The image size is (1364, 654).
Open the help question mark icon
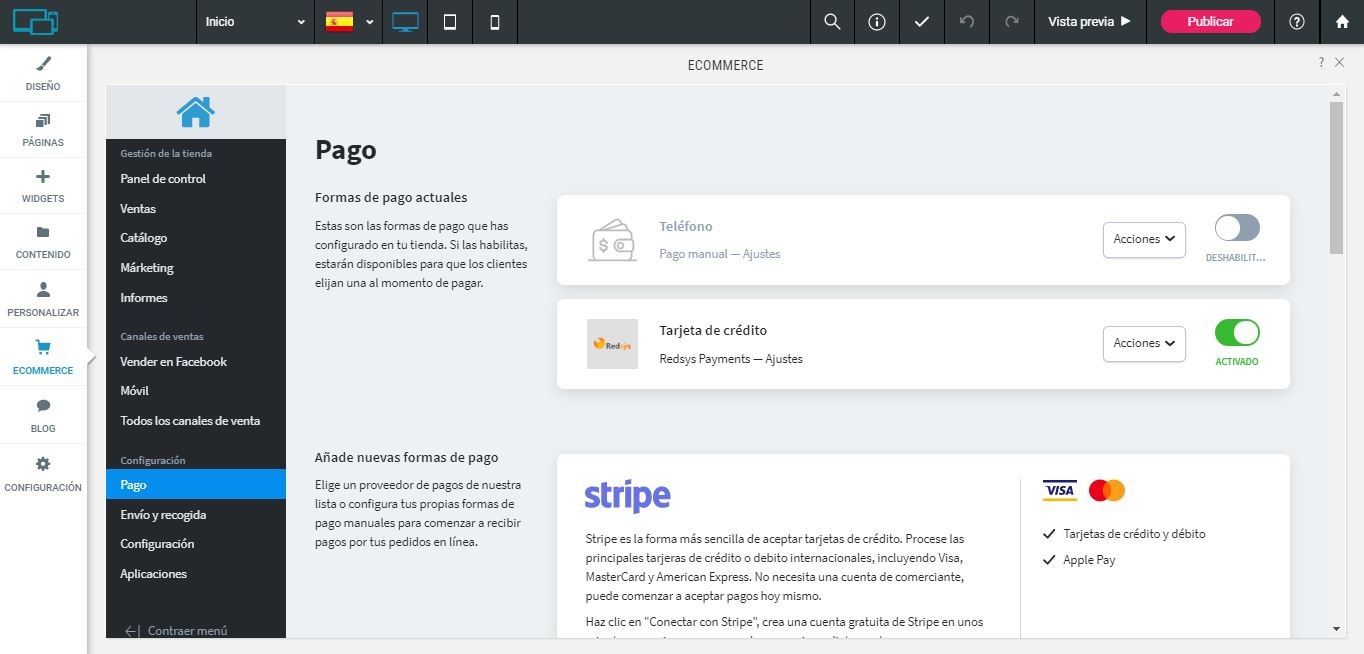coord(1297,22)
